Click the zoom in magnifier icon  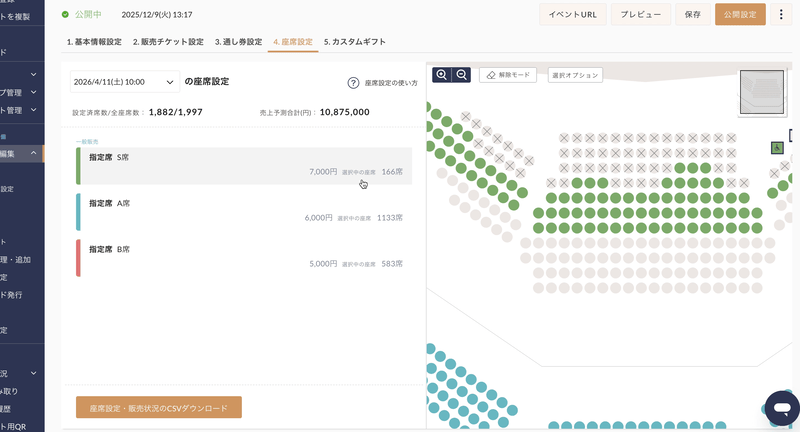coord(442,75)
